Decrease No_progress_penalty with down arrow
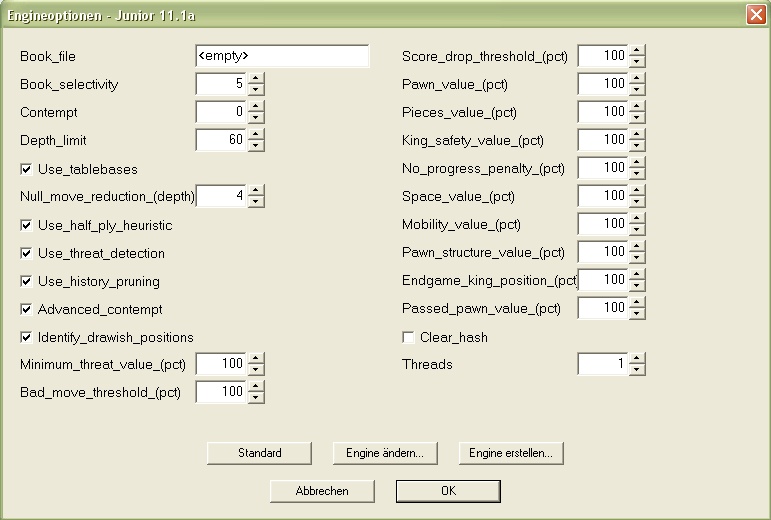 point(637,174)
